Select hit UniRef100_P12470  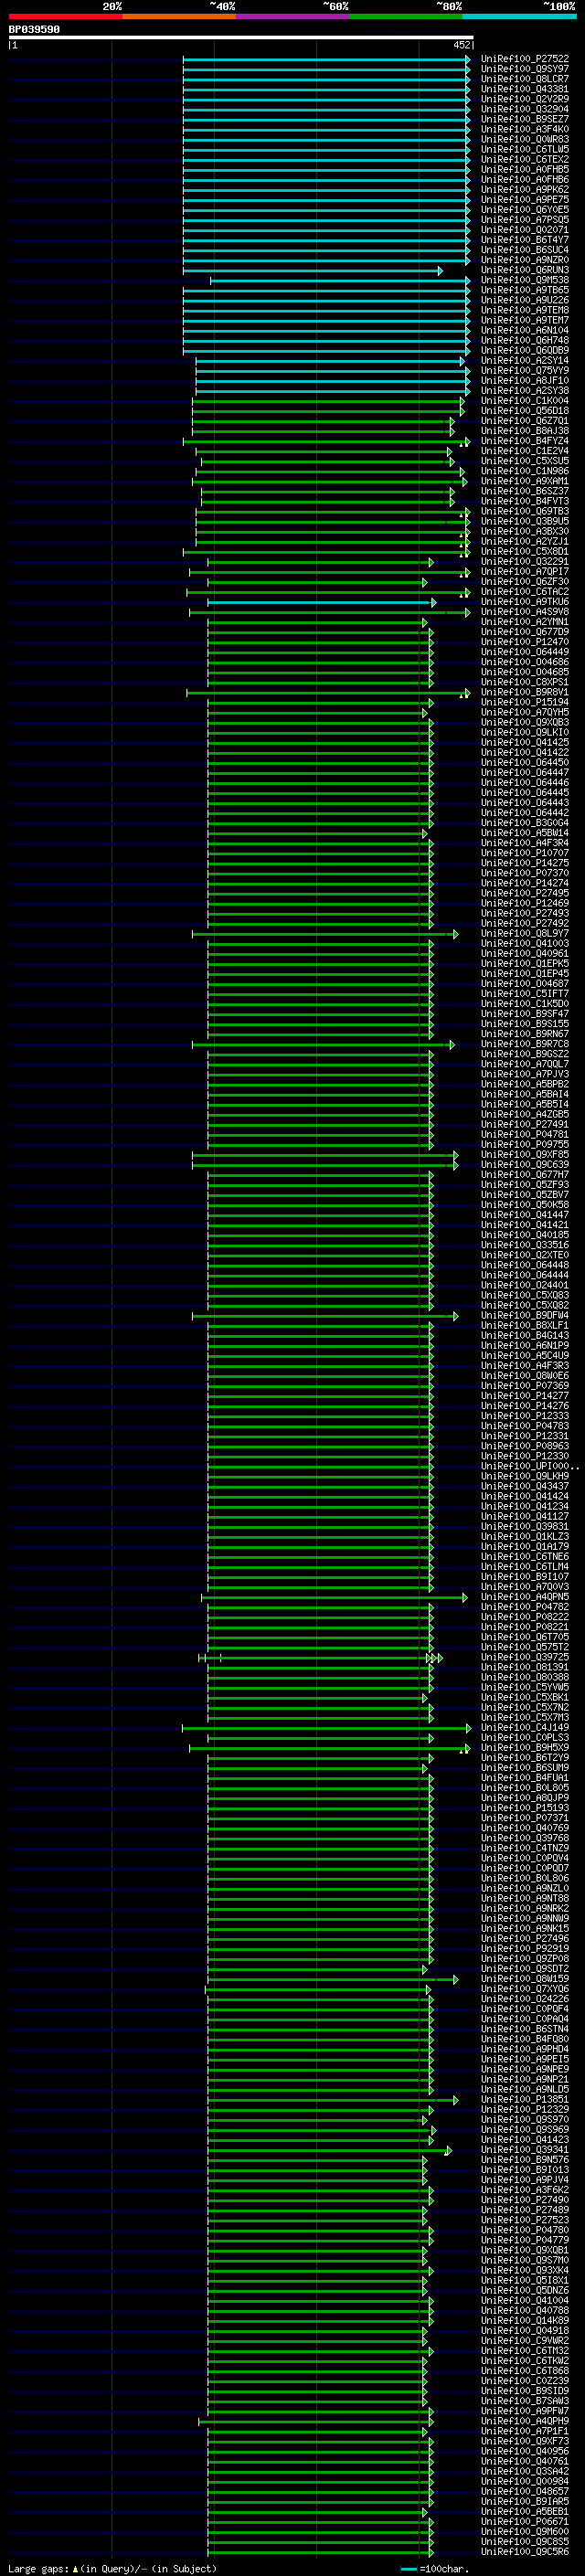click(524, 642)
